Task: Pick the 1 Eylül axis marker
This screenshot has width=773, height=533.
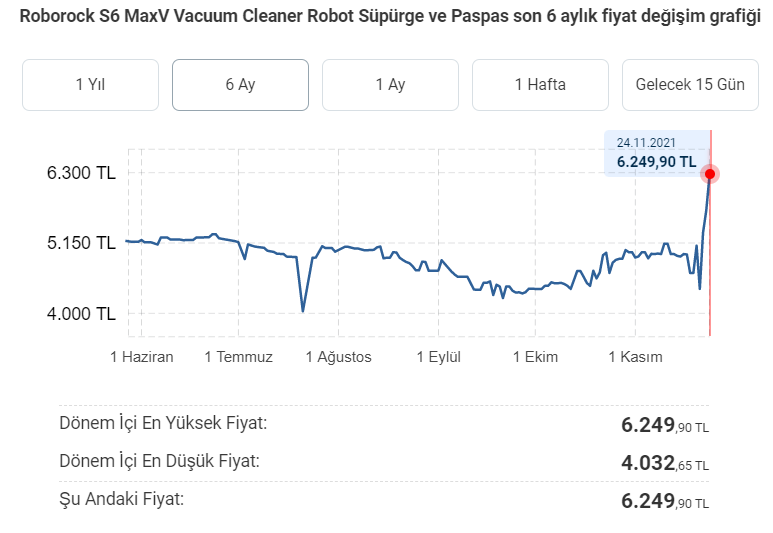Action: point(439,357)
